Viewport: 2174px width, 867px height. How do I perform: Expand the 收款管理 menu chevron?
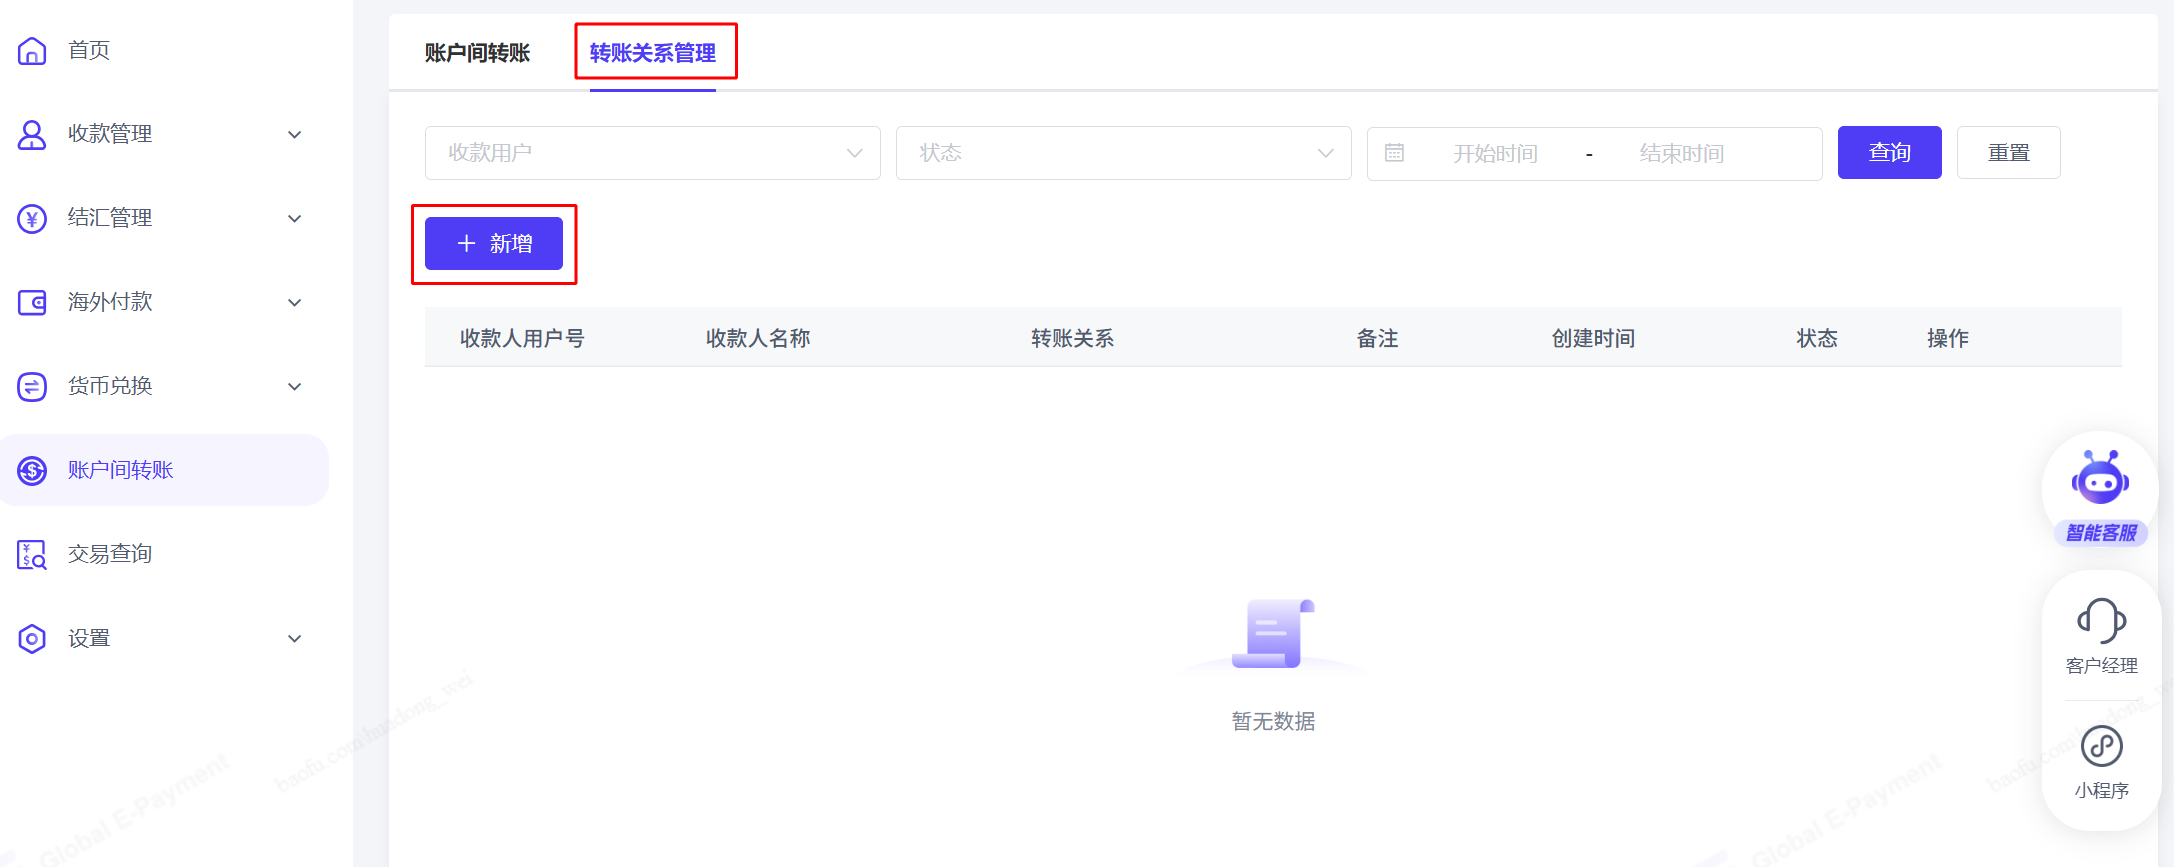click(x=295, y=134)
